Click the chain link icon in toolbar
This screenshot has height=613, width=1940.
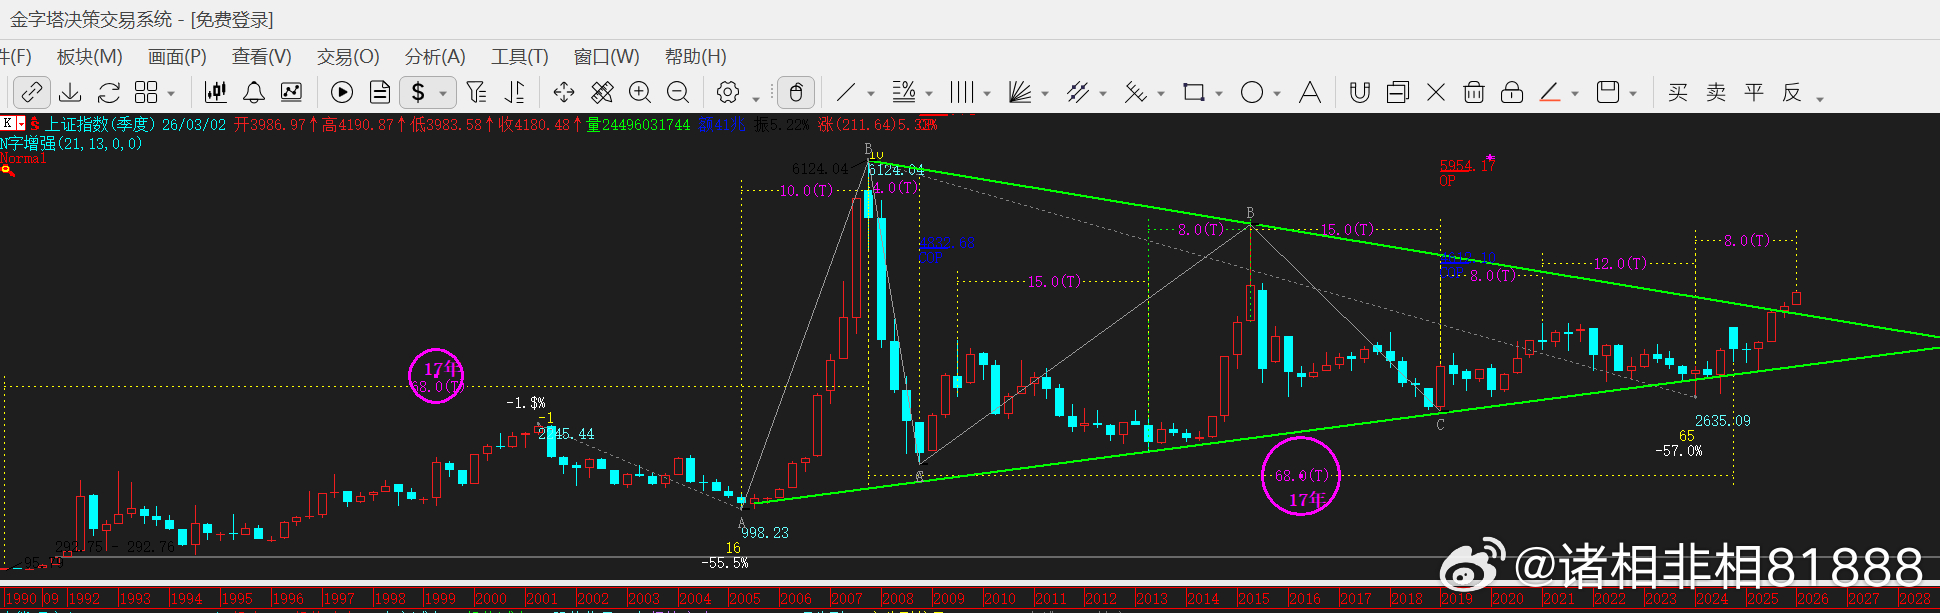coord(32,92)
